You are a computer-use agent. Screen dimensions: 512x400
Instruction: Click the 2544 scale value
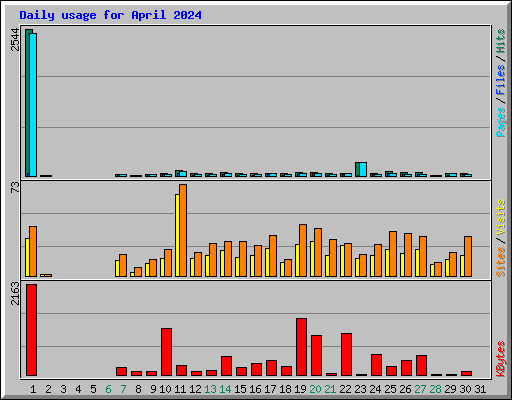(x=15, y=39)
